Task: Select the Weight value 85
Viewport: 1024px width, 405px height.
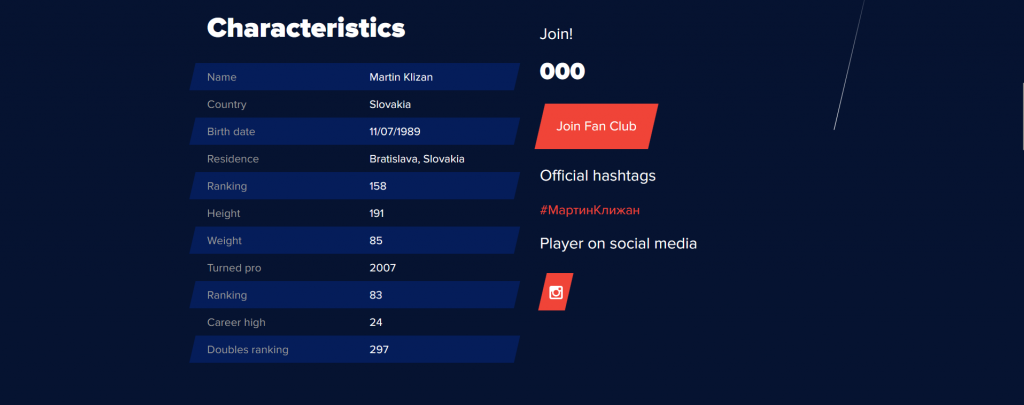Action: pyautogui.click(x=376, y=241)
